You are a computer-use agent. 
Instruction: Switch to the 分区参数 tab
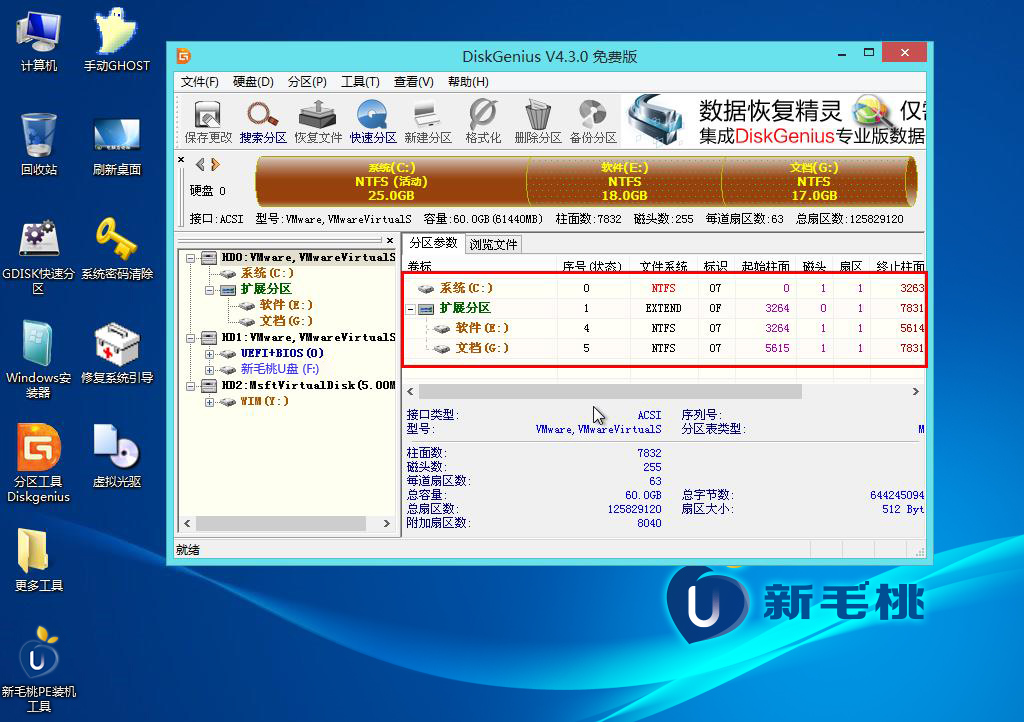(x=433, y=243)
